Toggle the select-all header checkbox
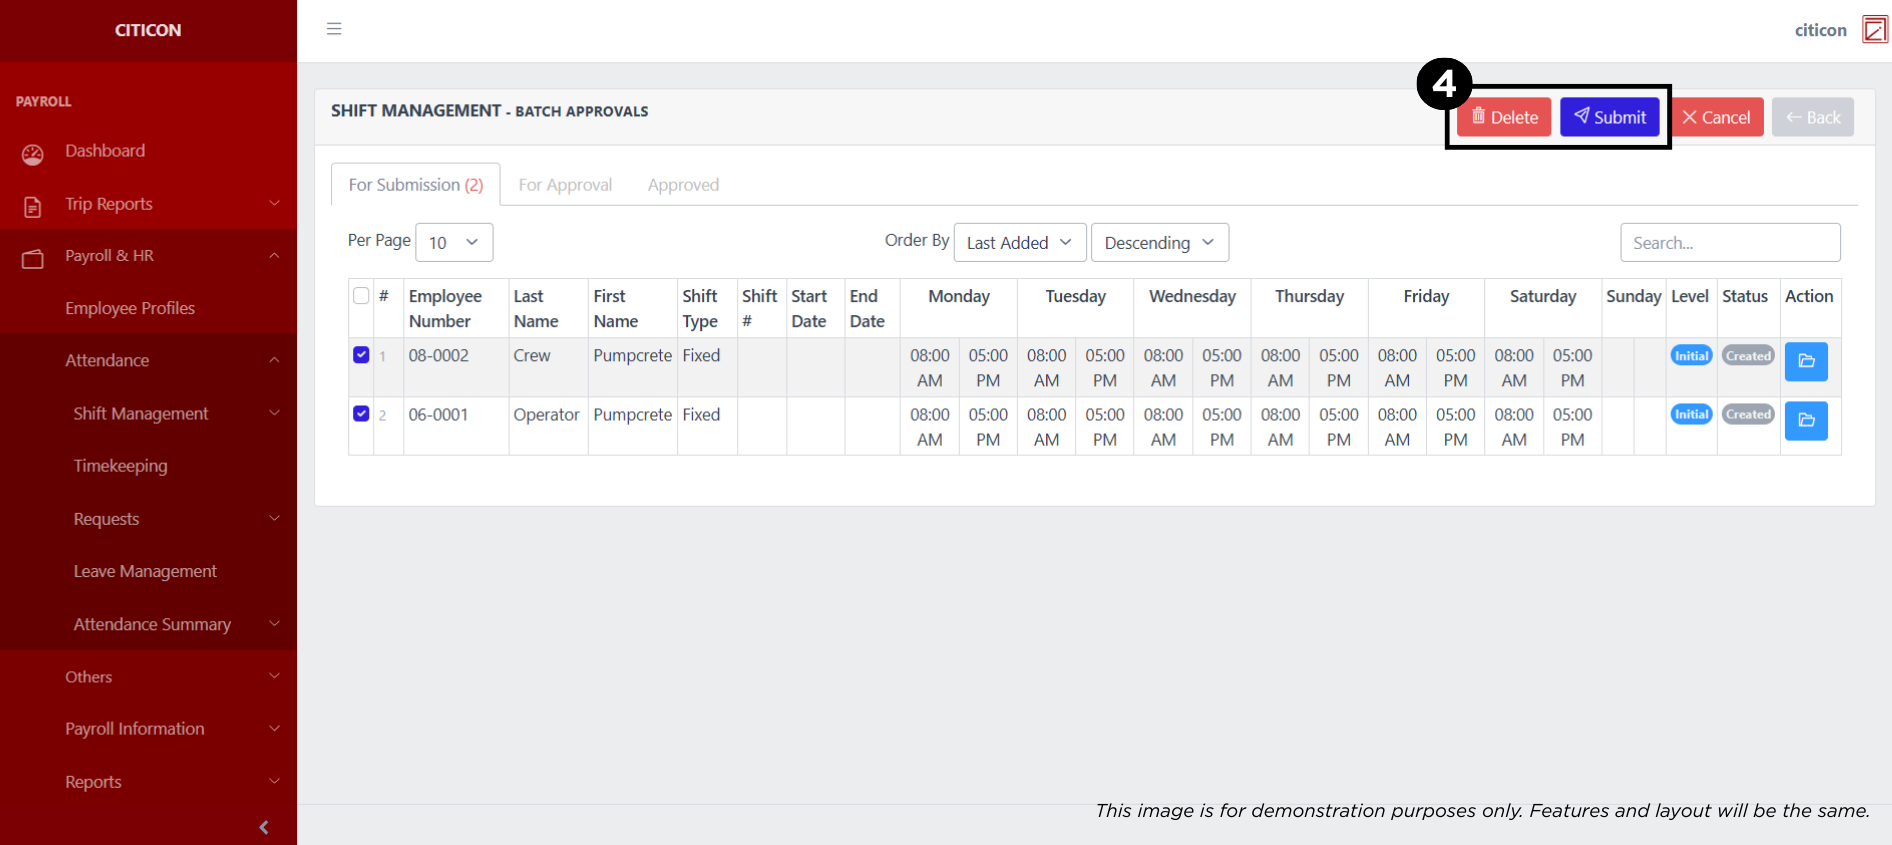This screenshot has width=1892, height=845. pos(361,295)
